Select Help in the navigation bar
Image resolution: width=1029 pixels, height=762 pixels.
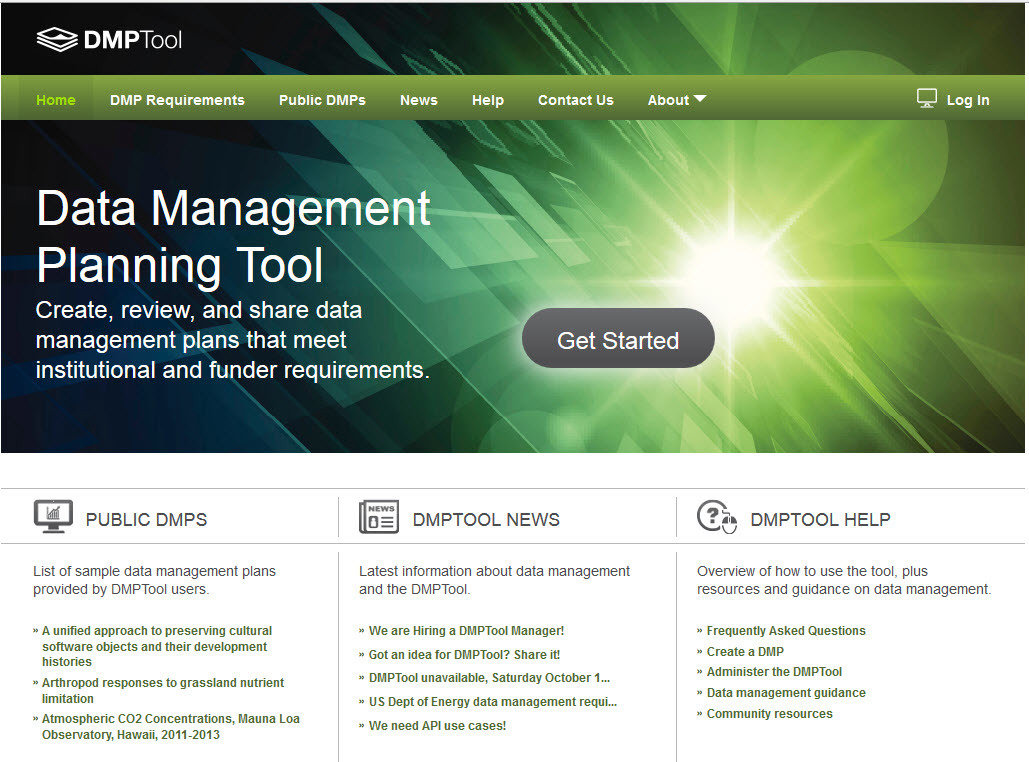pyautogui.click(x=488, y=100)
